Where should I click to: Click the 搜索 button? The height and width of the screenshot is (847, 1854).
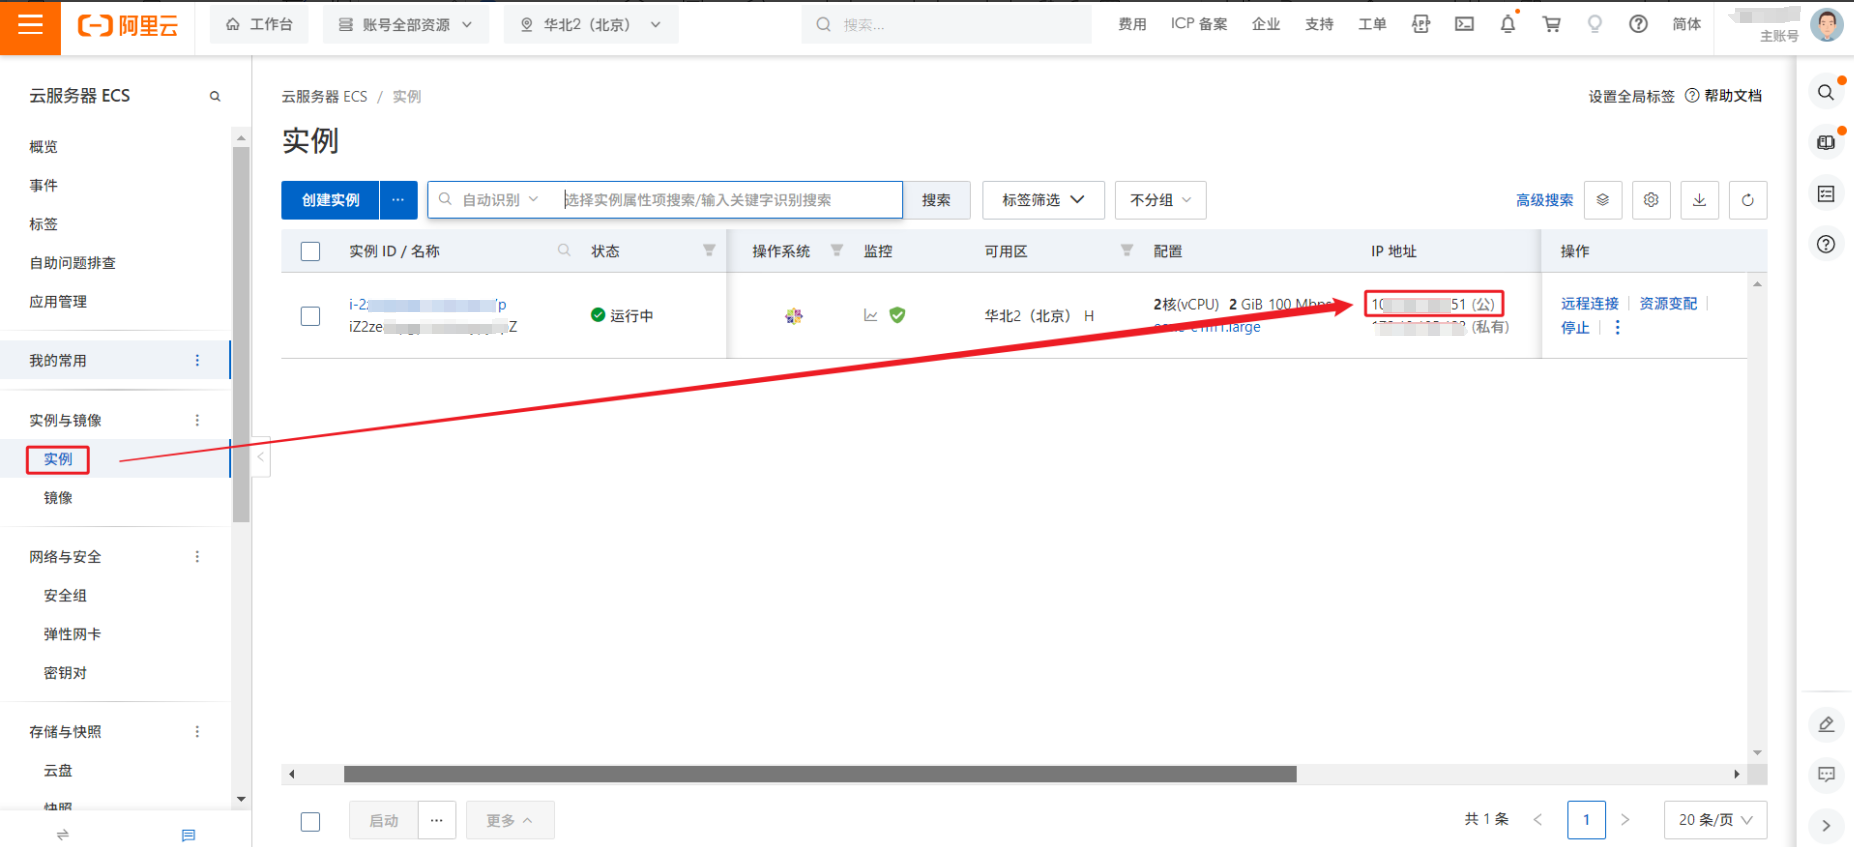click(936, 200)
